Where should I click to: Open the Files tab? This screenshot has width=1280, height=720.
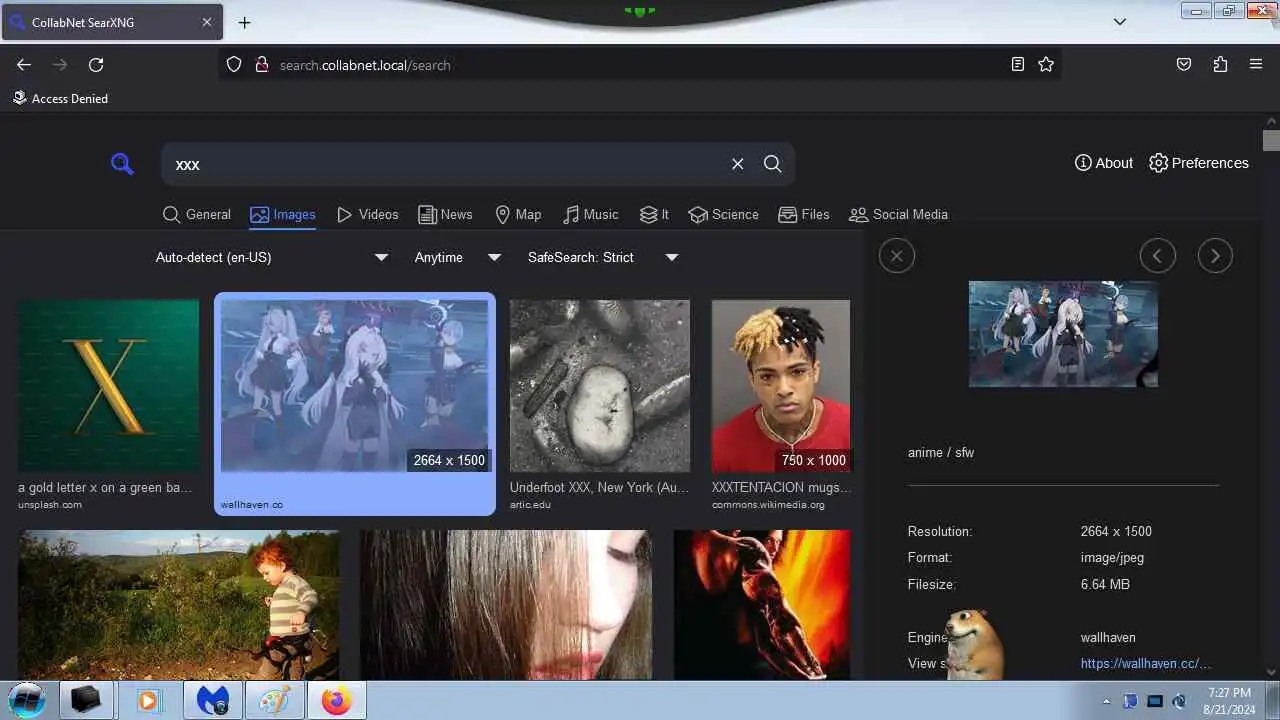804,214
